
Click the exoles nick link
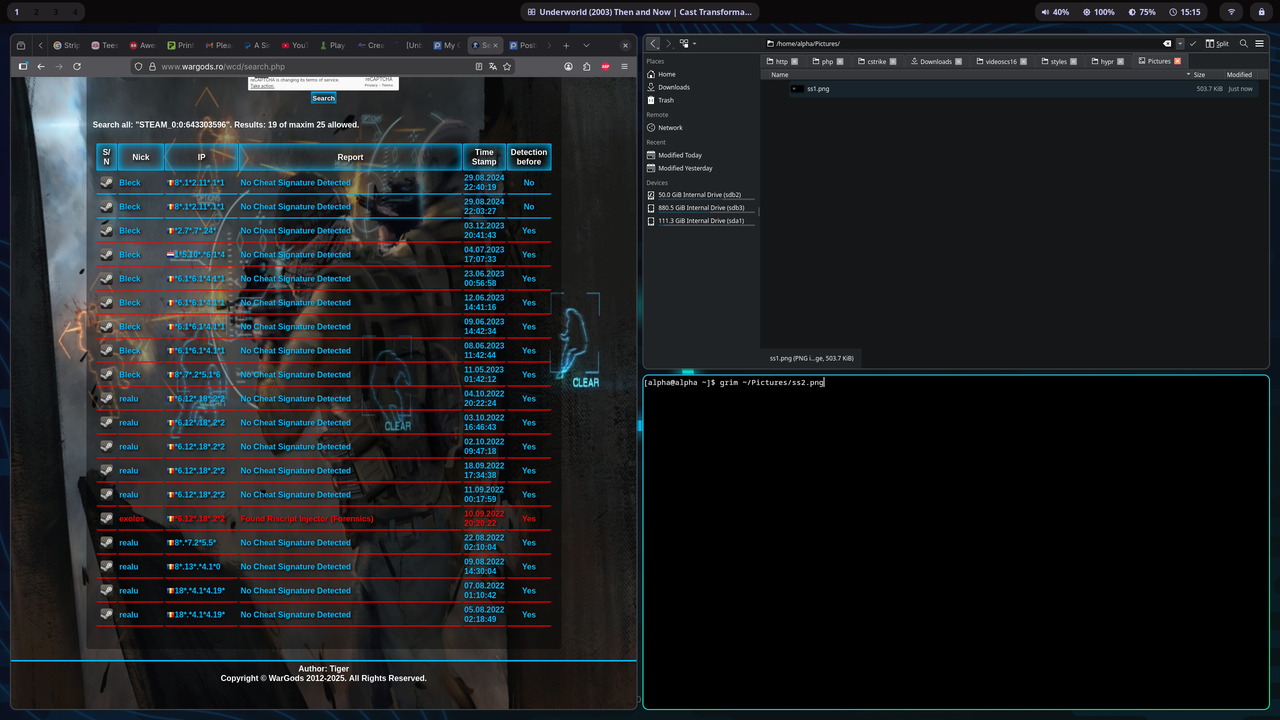[x=131, y=519]
